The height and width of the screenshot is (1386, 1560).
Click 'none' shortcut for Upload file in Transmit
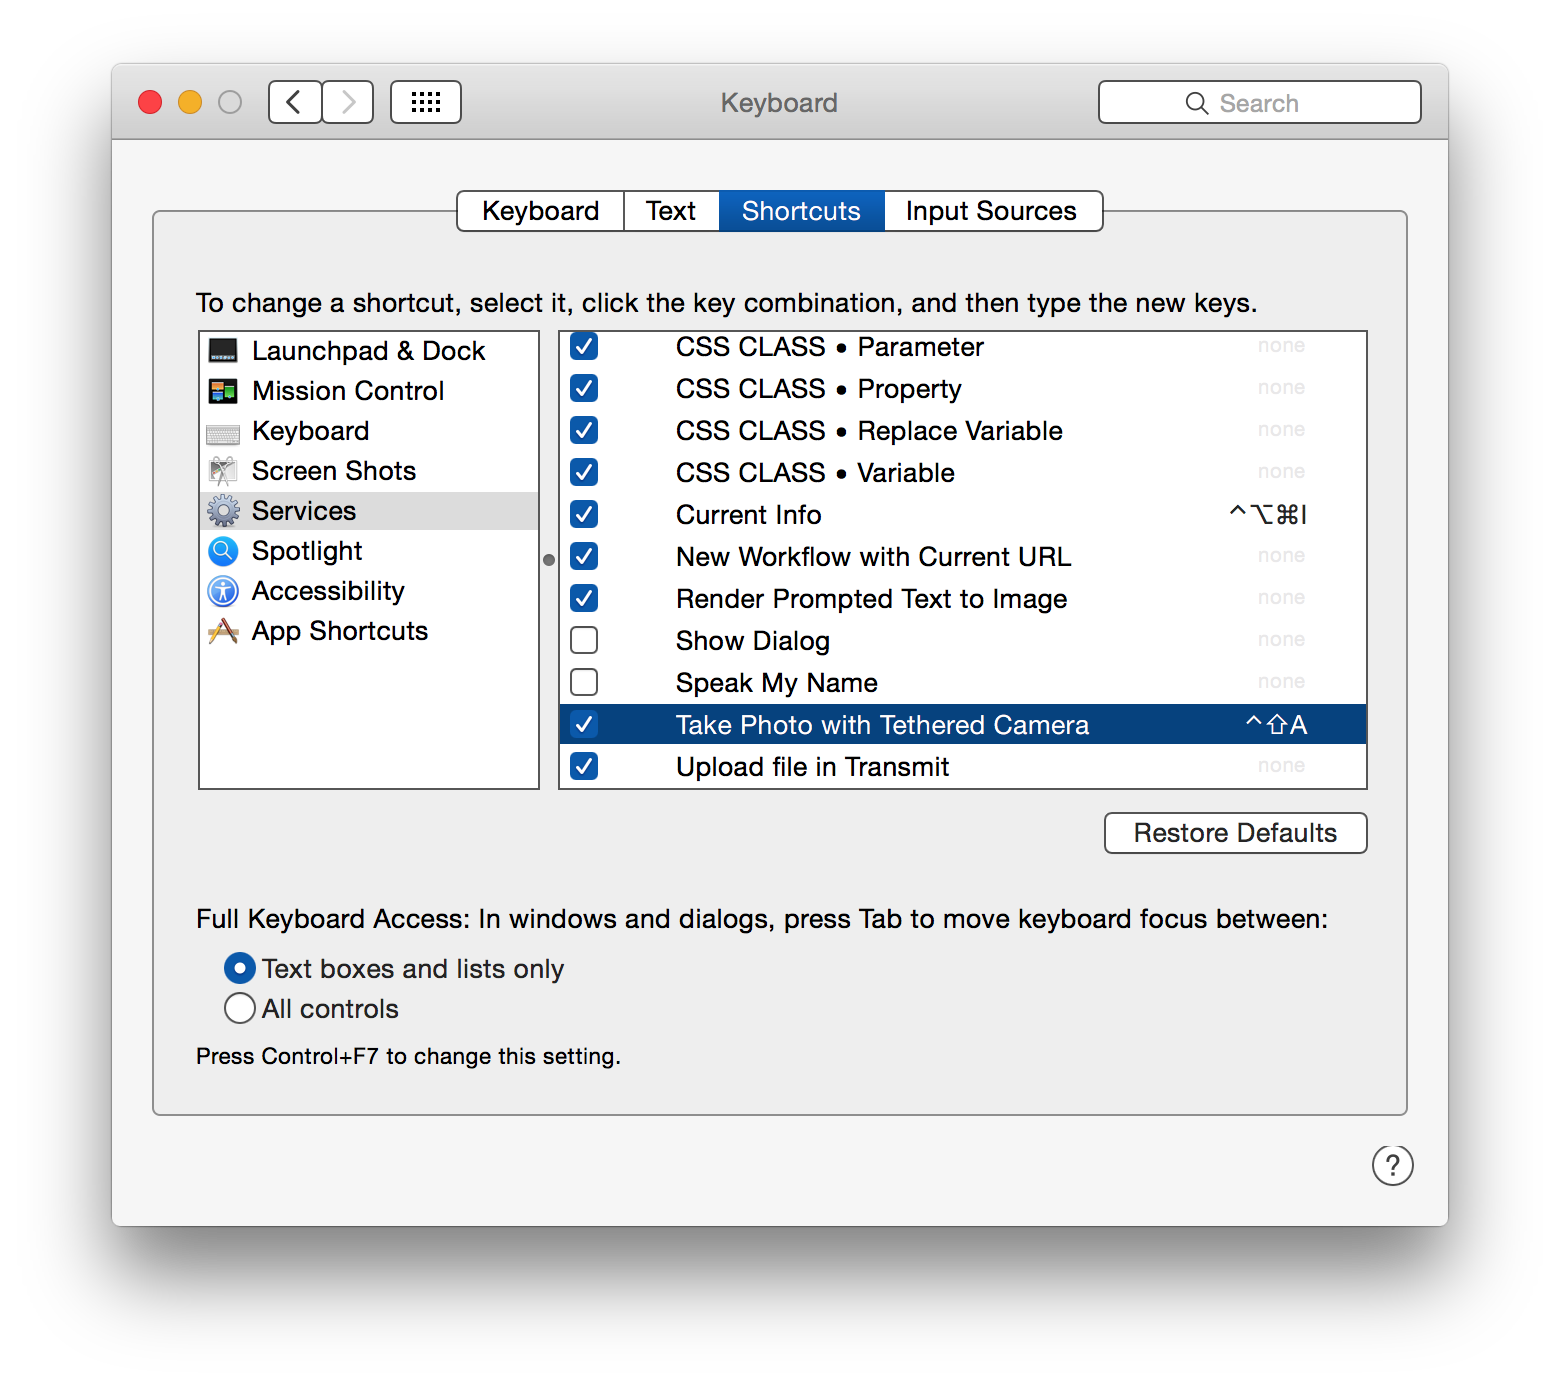click(1281, 765)
